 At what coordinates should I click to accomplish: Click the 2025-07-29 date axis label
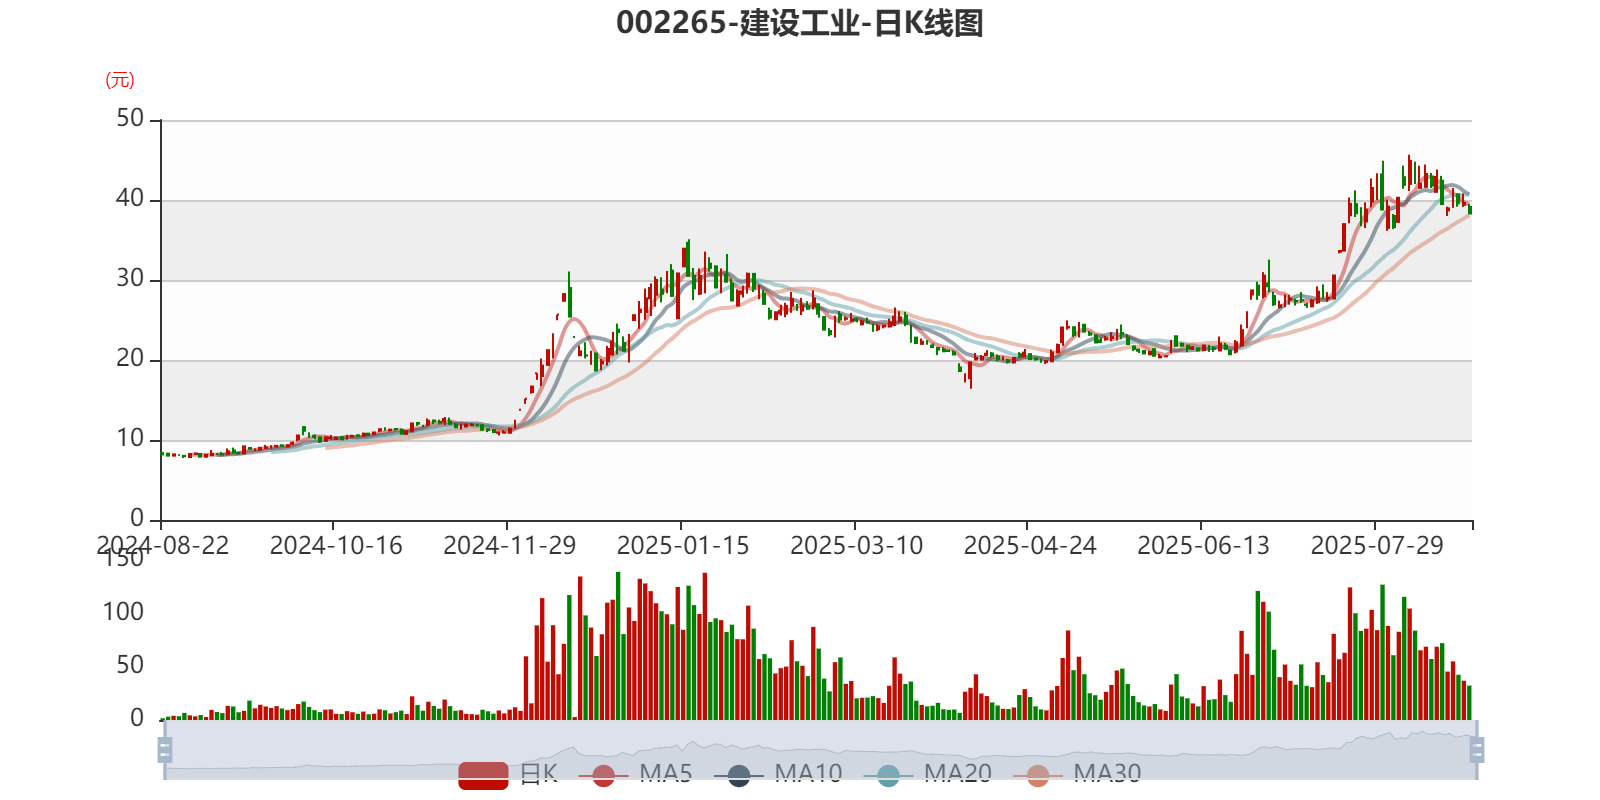(1377, 545)
